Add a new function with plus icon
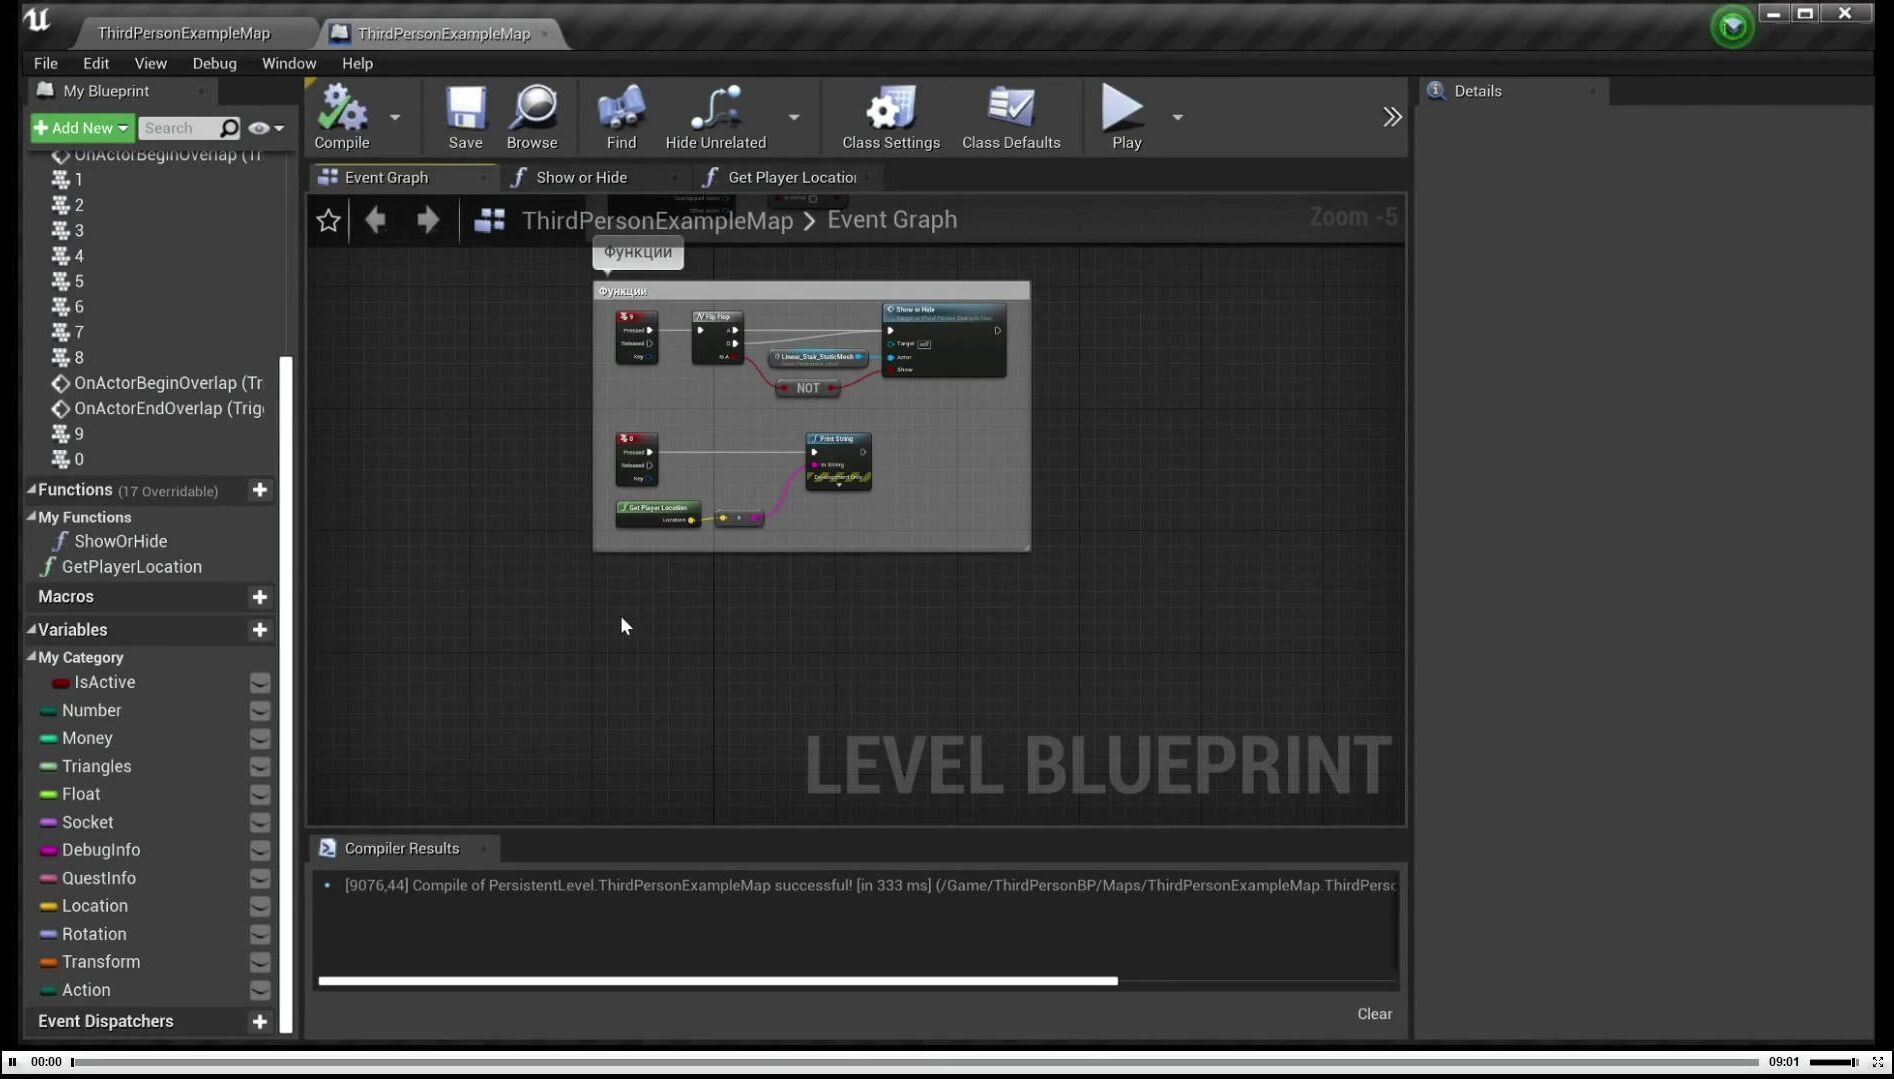The width and height of the screenshot is (1894, 1079). coord(260,490)
